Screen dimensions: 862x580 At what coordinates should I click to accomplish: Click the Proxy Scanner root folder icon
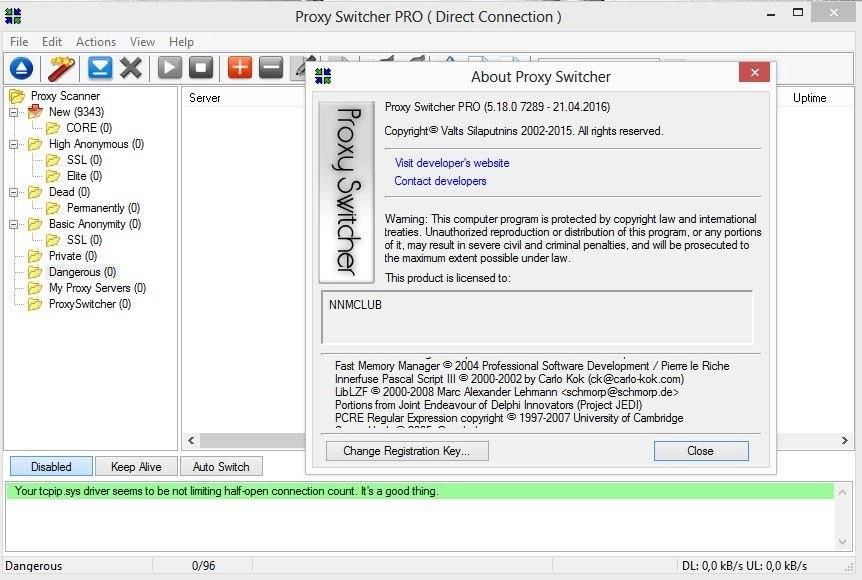[x=17, y=96]
